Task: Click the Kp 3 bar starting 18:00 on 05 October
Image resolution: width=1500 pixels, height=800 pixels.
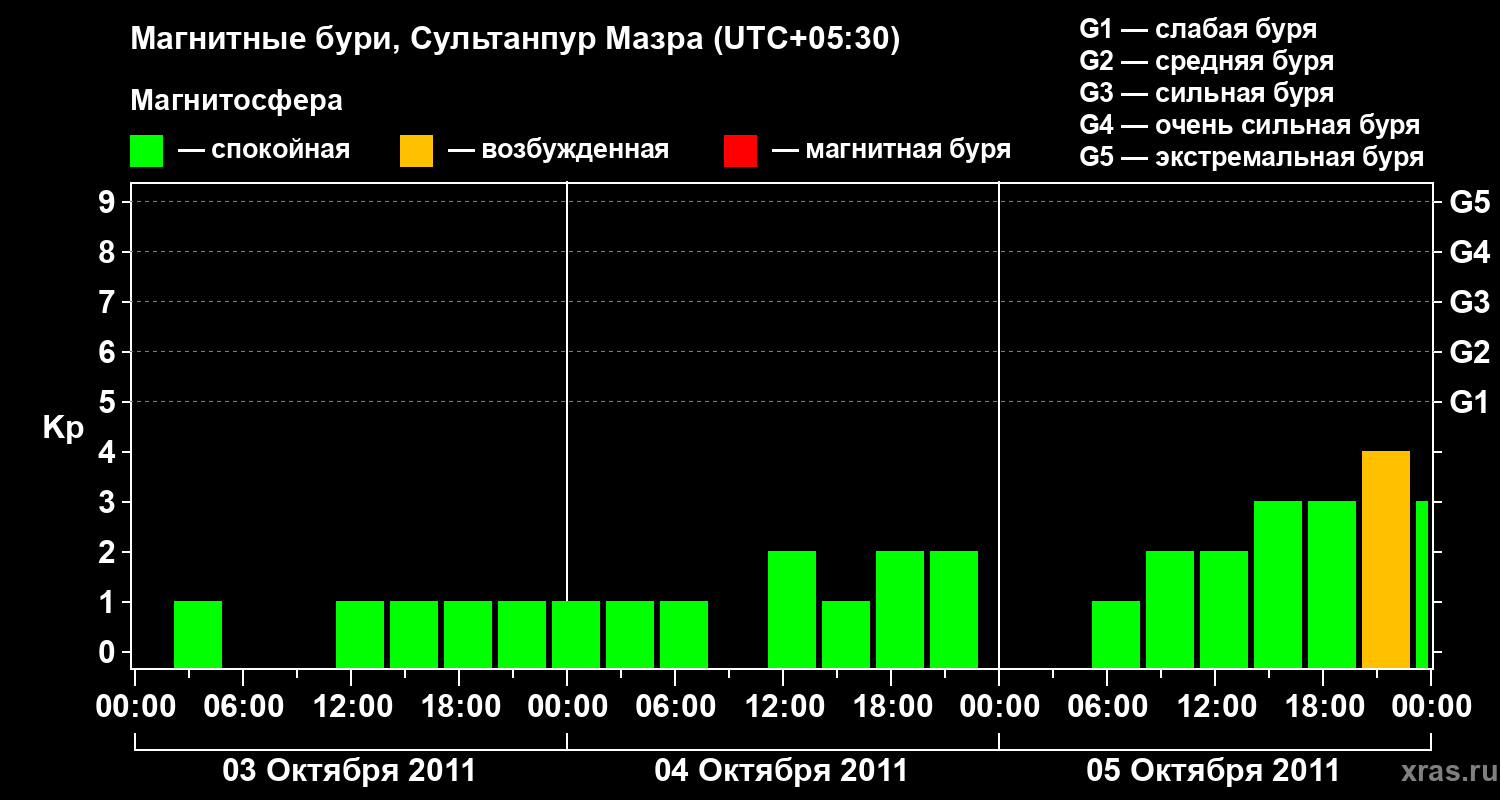Action: pos(1332,585)
